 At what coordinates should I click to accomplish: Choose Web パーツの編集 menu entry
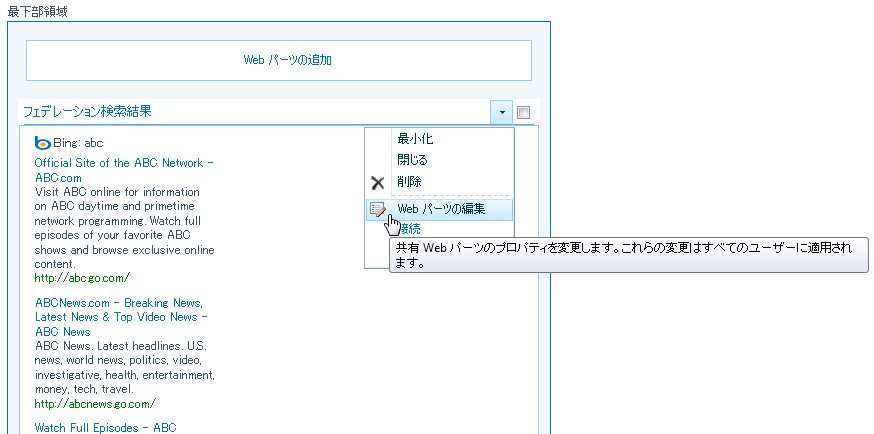[x=439, y=209]
